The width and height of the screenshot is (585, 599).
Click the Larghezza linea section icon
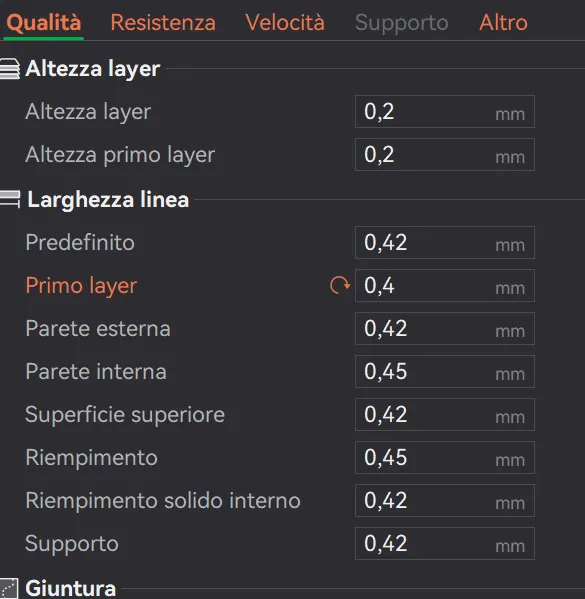coord(10,199)
